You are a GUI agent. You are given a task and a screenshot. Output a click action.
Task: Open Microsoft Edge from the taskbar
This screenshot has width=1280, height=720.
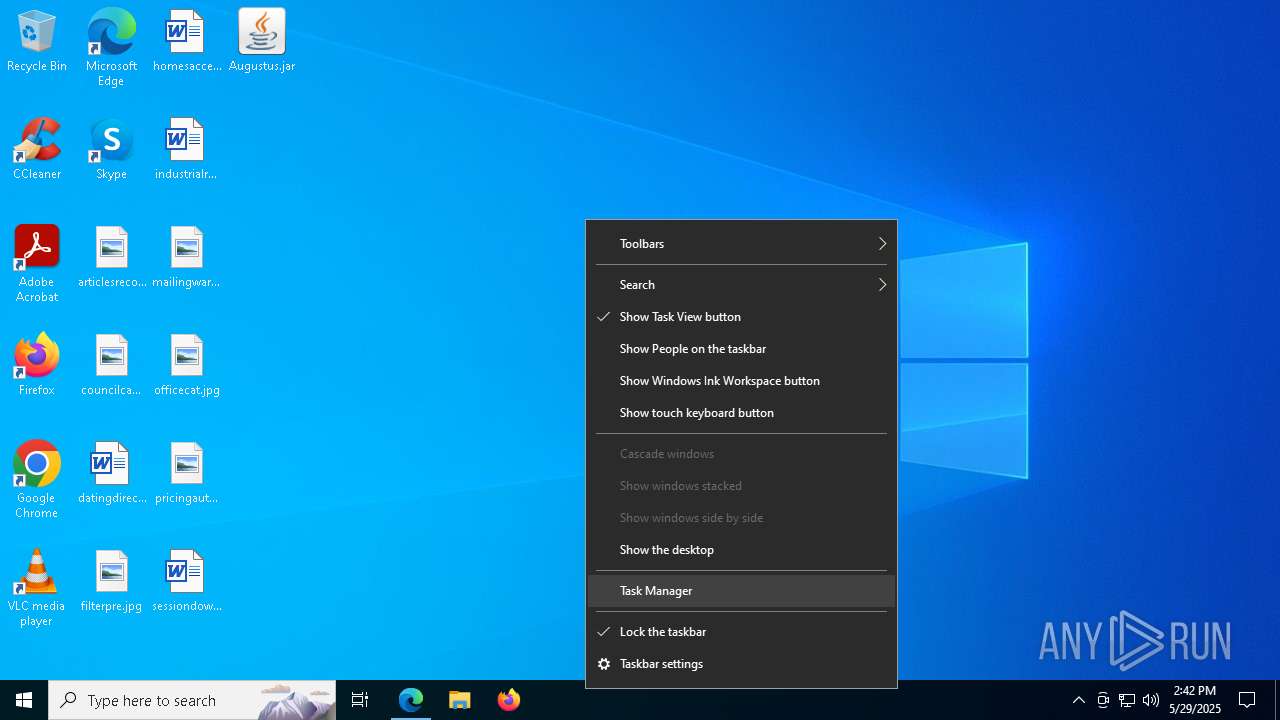[411, 700]
